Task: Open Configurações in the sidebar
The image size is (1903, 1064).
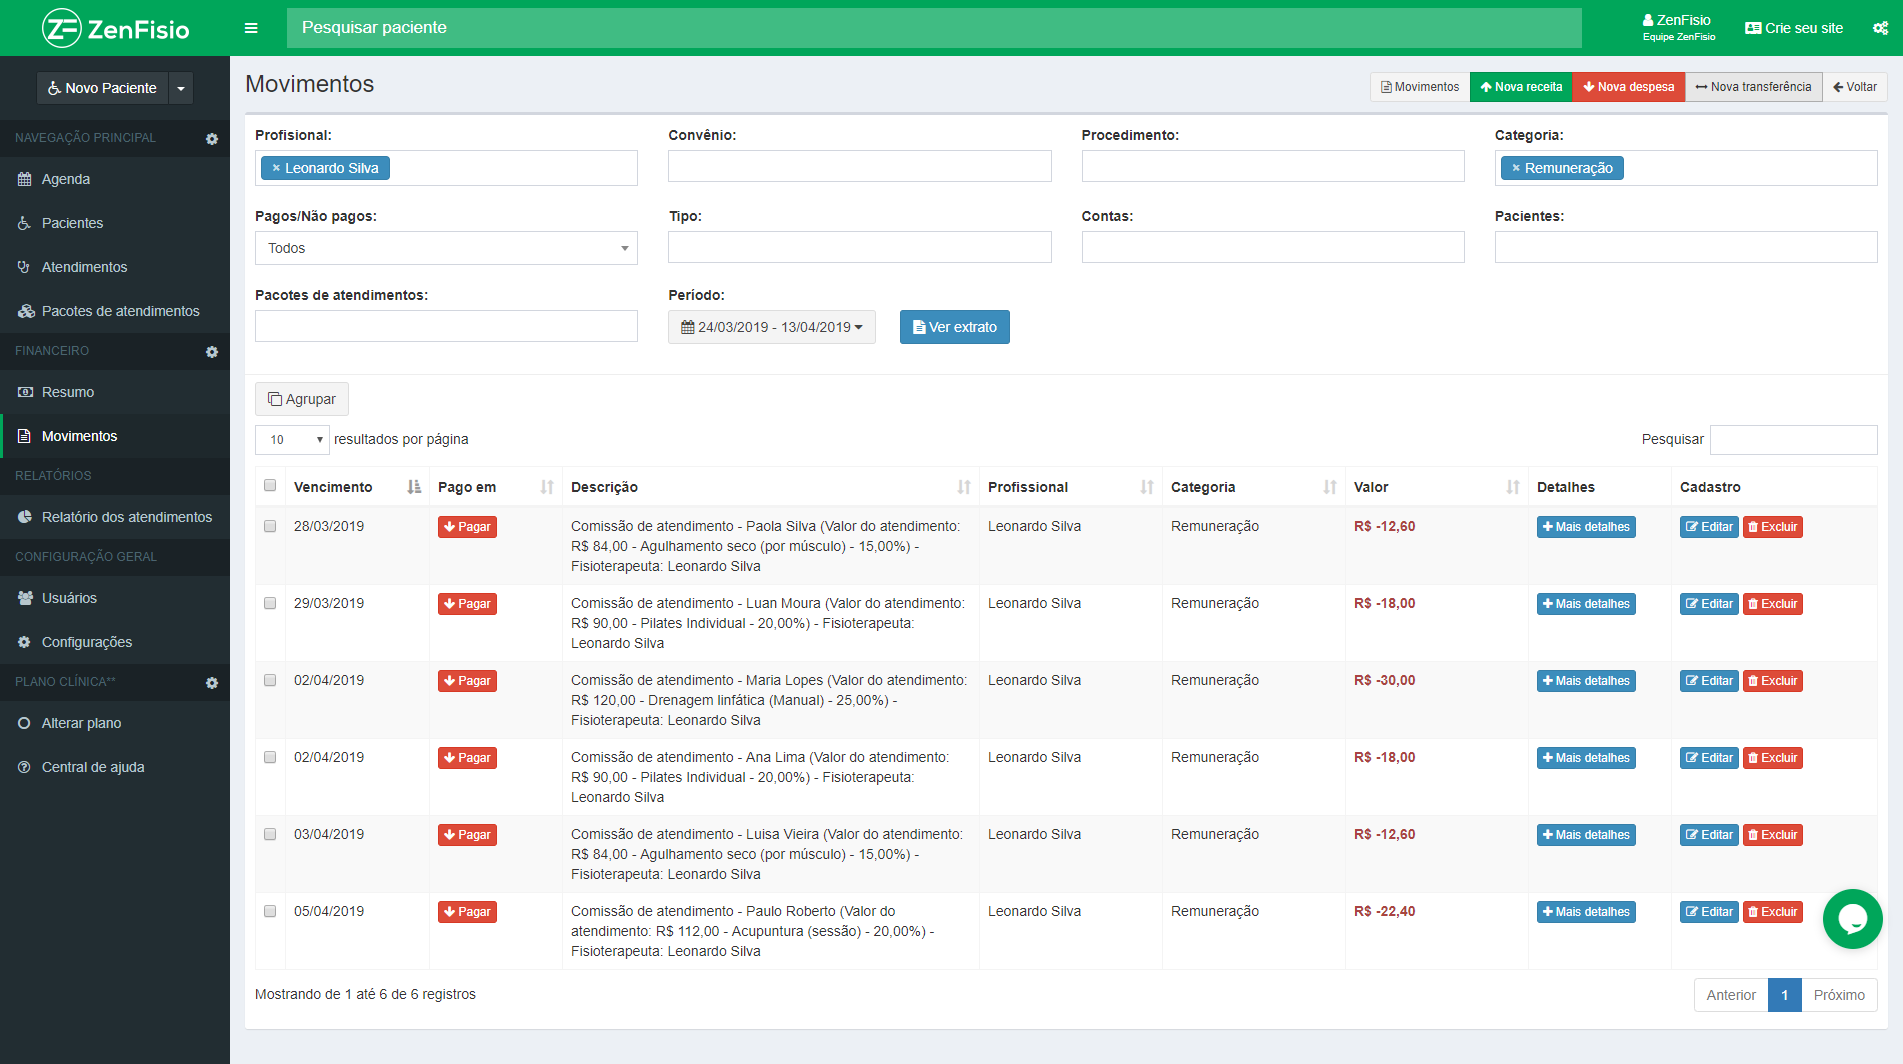Action: [115, 642]
